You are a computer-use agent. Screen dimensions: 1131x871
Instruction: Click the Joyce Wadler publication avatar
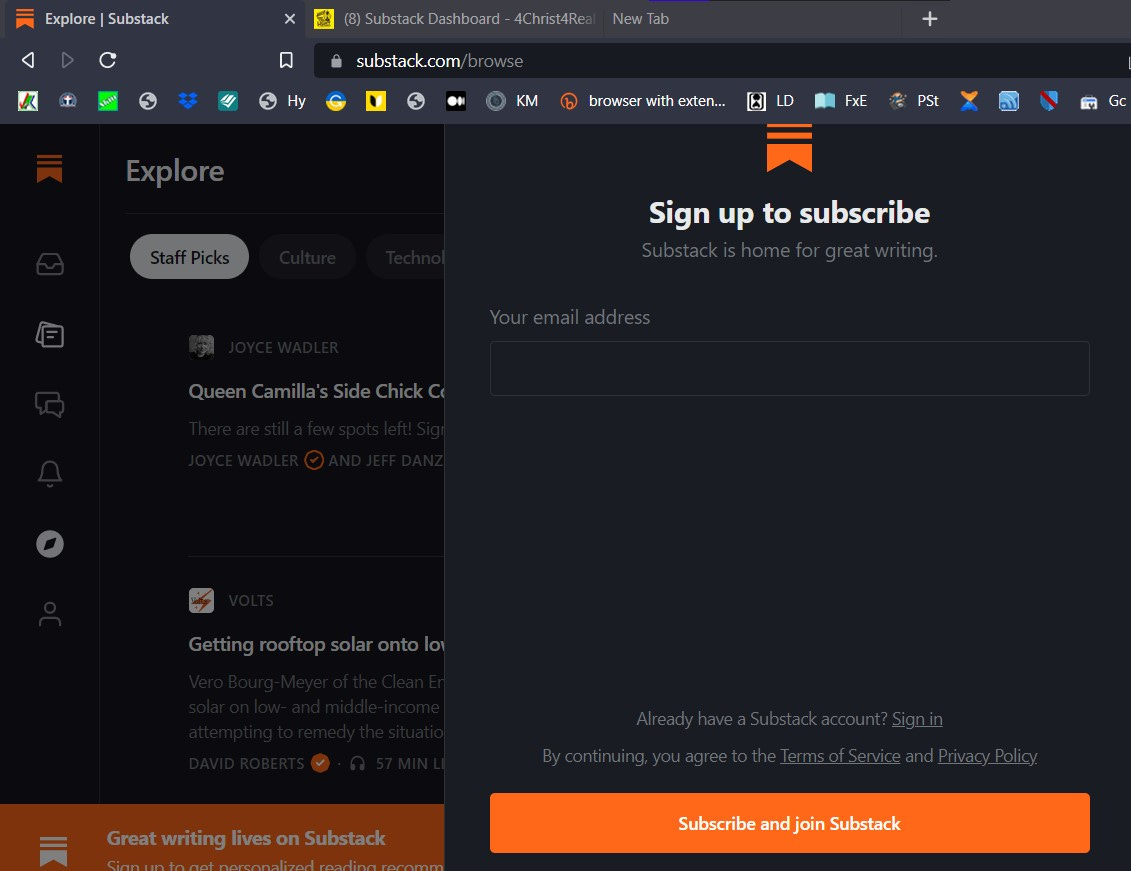point(201,347)
